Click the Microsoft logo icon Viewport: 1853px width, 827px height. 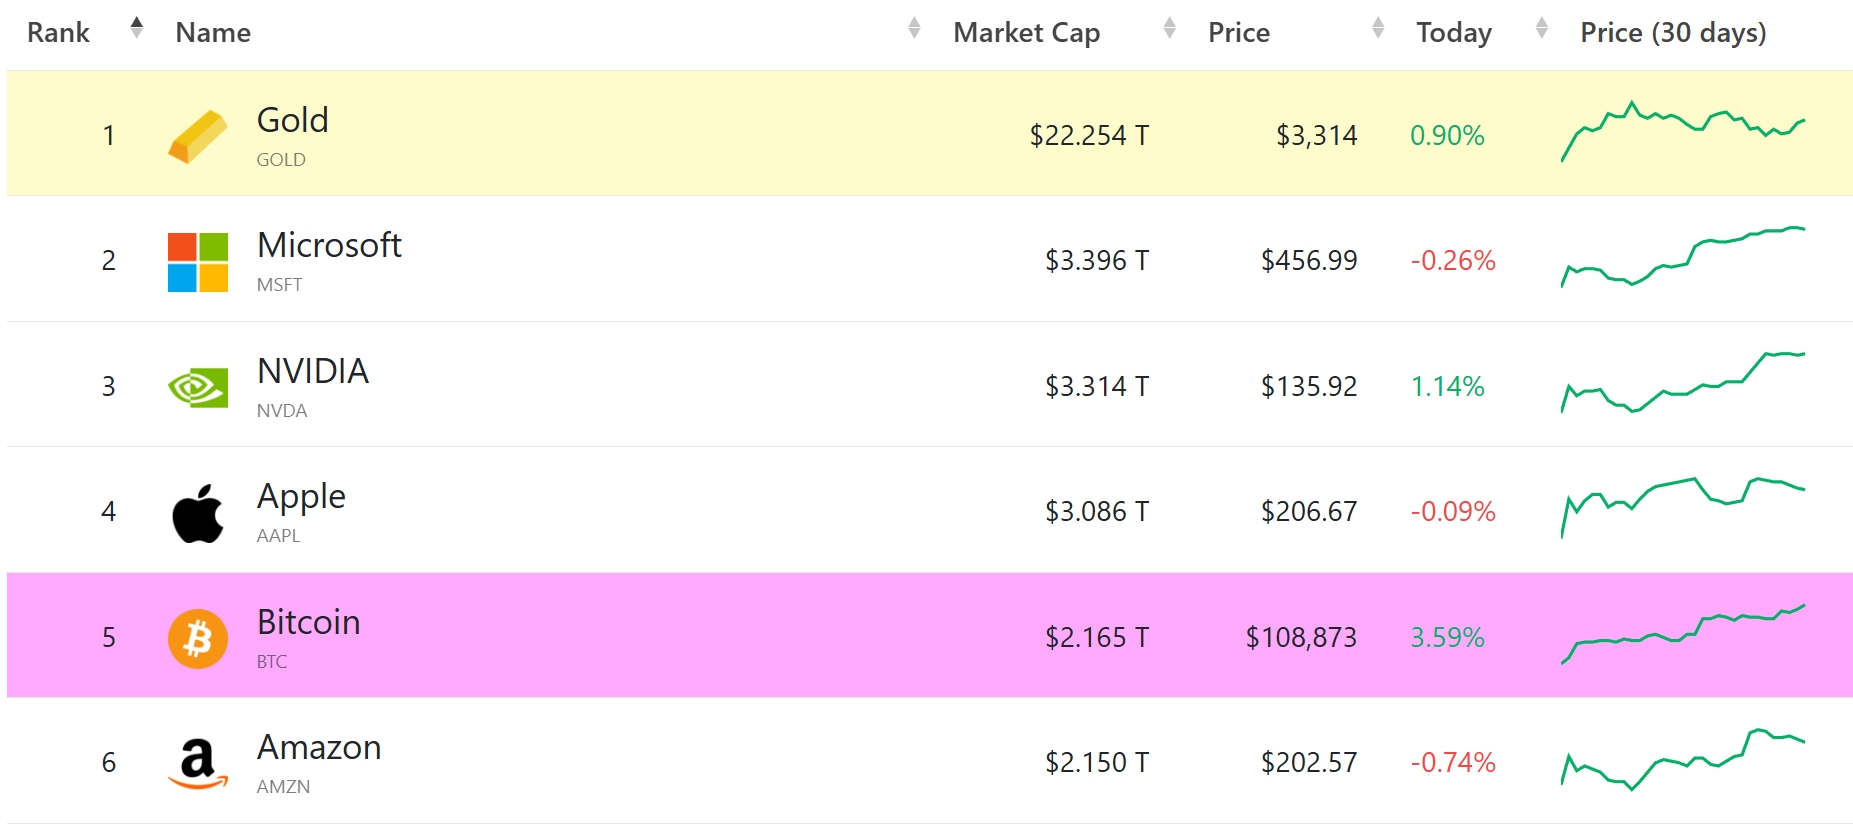point(197,262)
